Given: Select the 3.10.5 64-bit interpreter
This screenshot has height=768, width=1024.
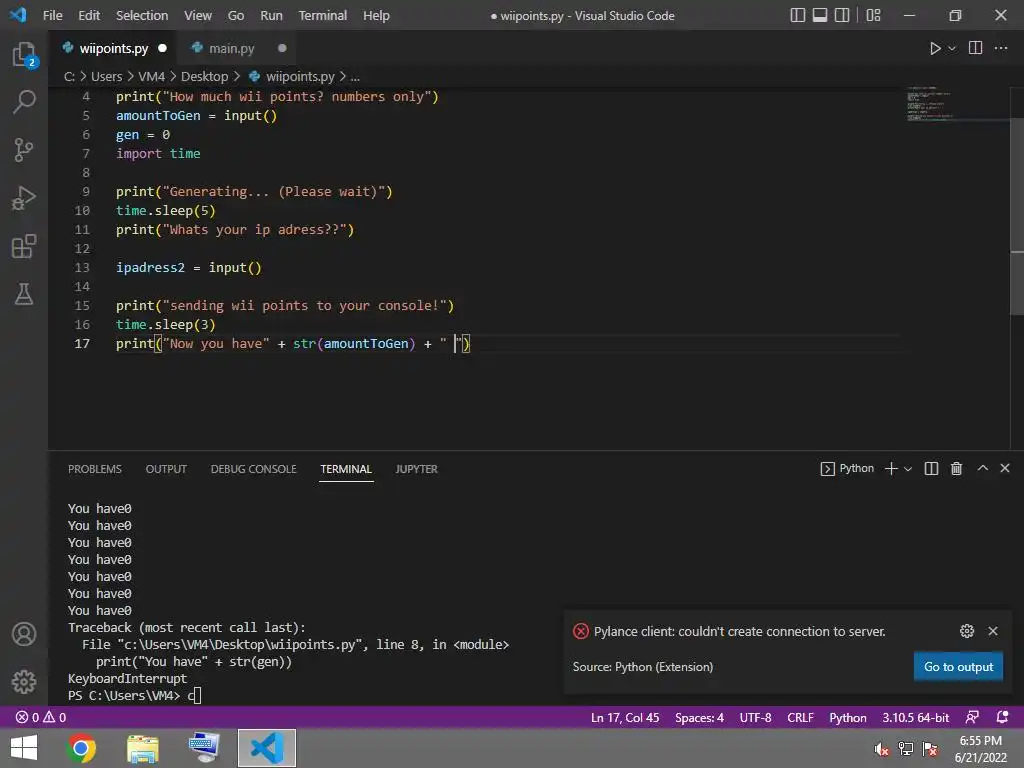Looking at the screenshot, I should tap(916, 718).
